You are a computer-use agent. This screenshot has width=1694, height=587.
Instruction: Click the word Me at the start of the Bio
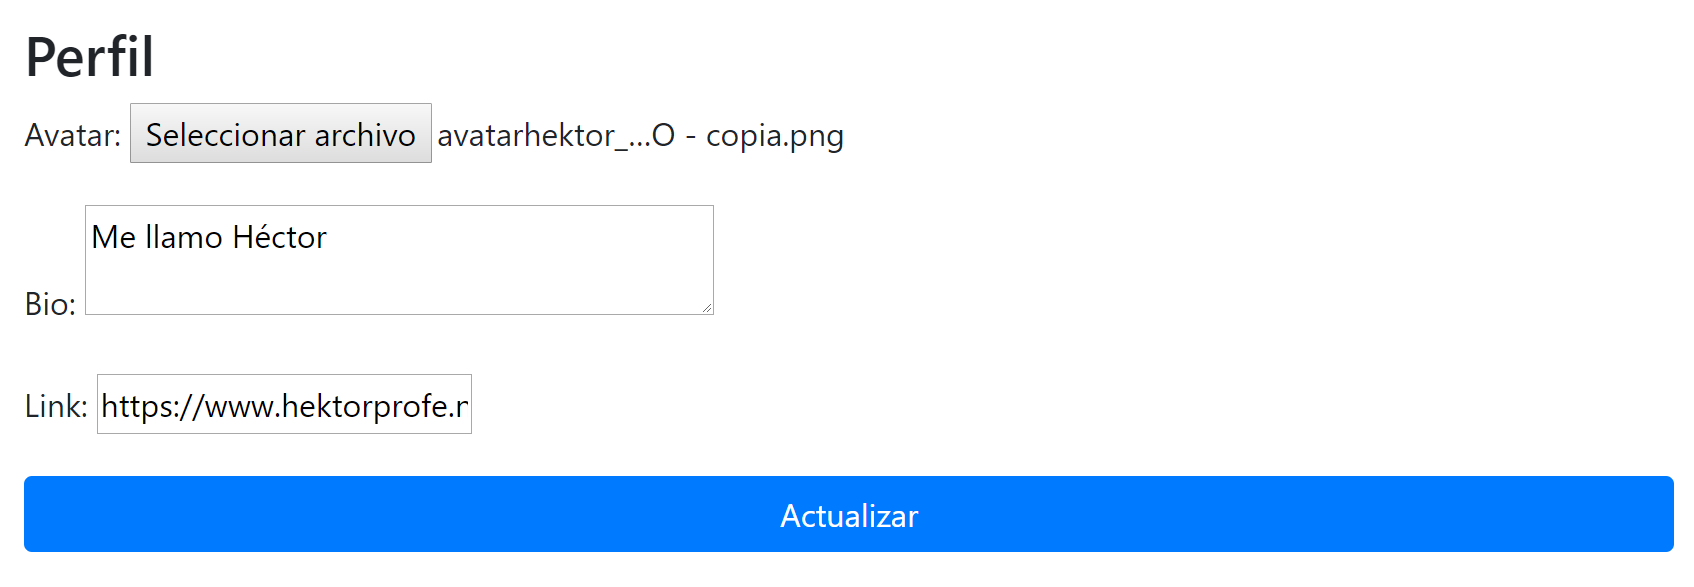click(114, 237)
